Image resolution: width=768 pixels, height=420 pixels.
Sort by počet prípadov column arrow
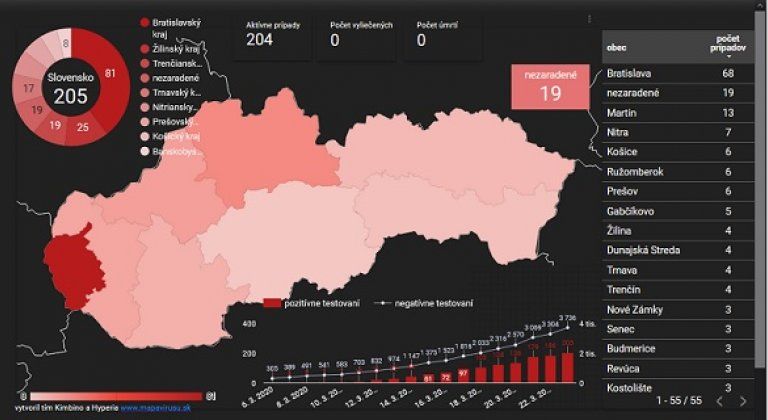[x=727, y=59]
